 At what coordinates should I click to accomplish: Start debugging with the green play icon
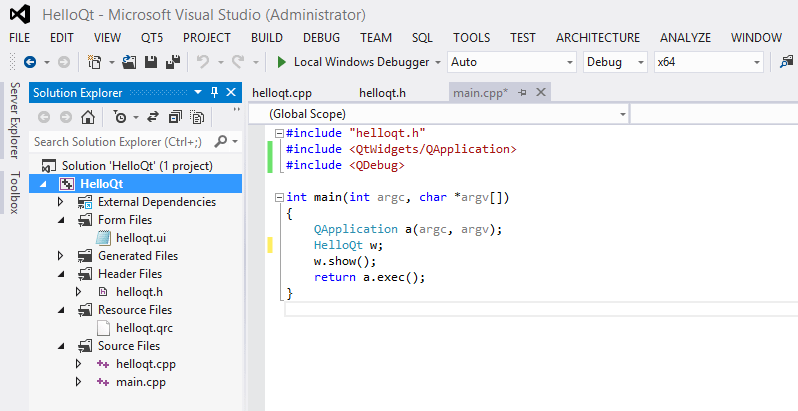tap(282, 62)
